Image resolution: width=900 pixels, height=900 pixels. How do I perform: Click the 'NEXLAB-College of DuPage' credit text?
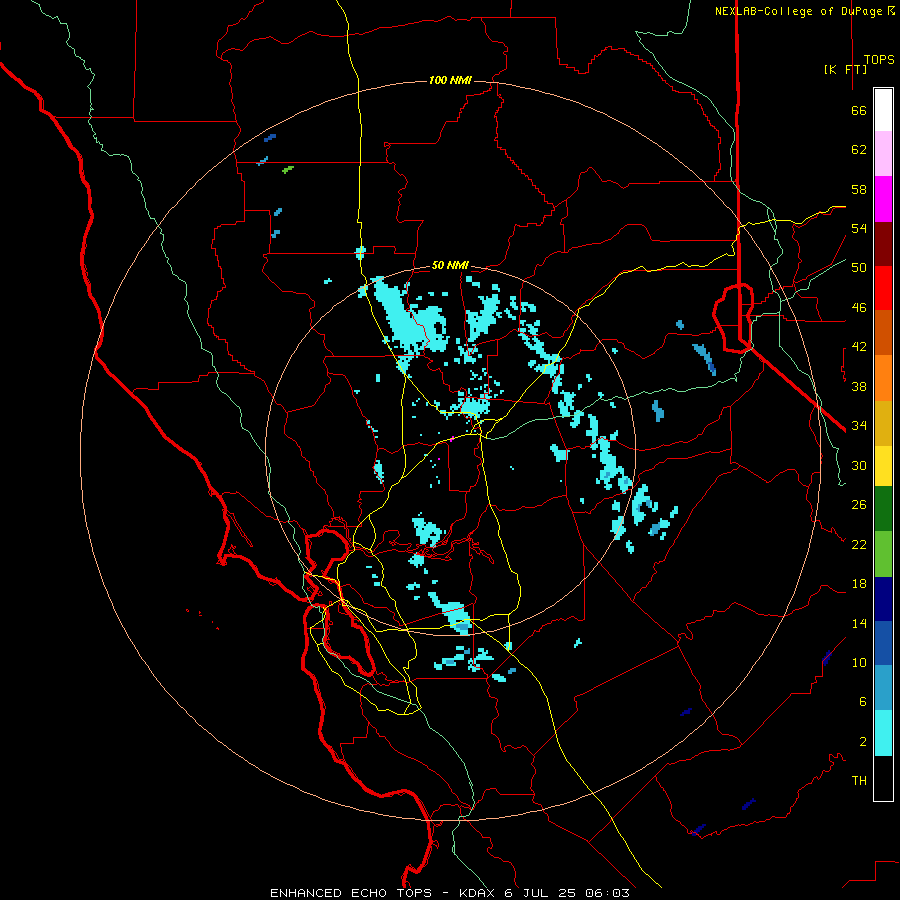click(x=801, y=11)
